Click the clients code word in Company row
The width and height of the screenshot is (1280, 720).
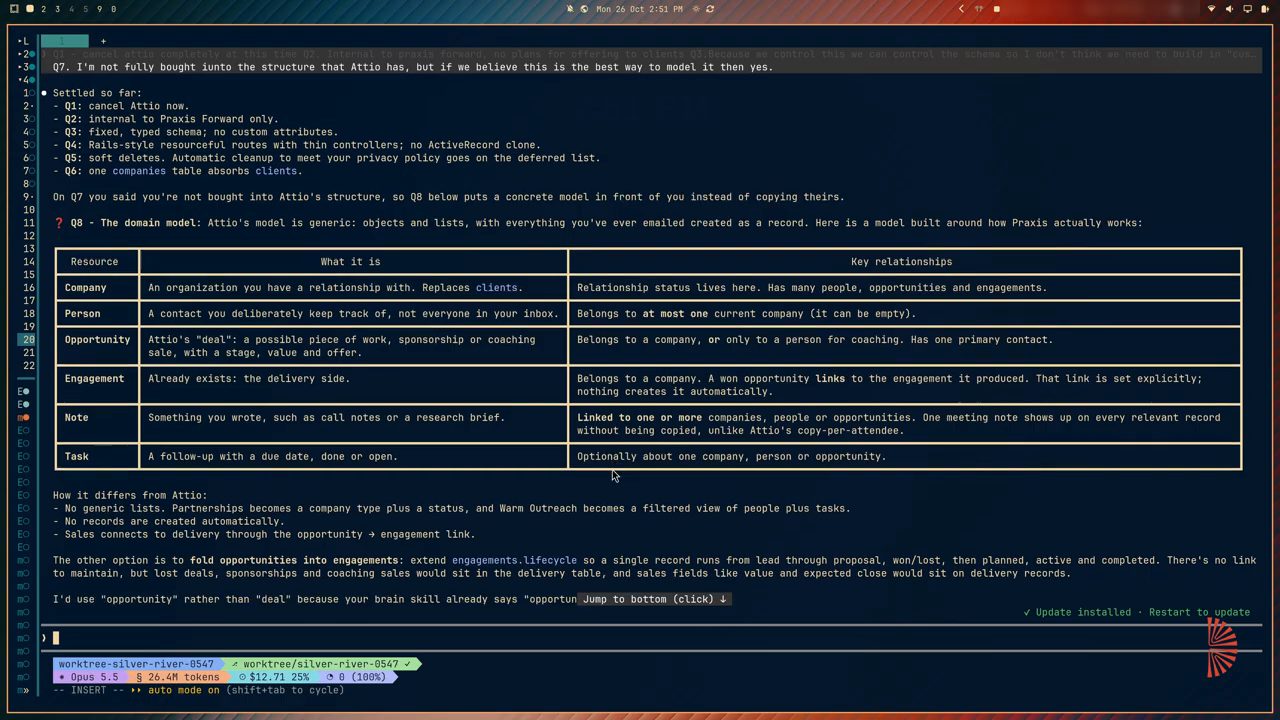pos(496,287)
